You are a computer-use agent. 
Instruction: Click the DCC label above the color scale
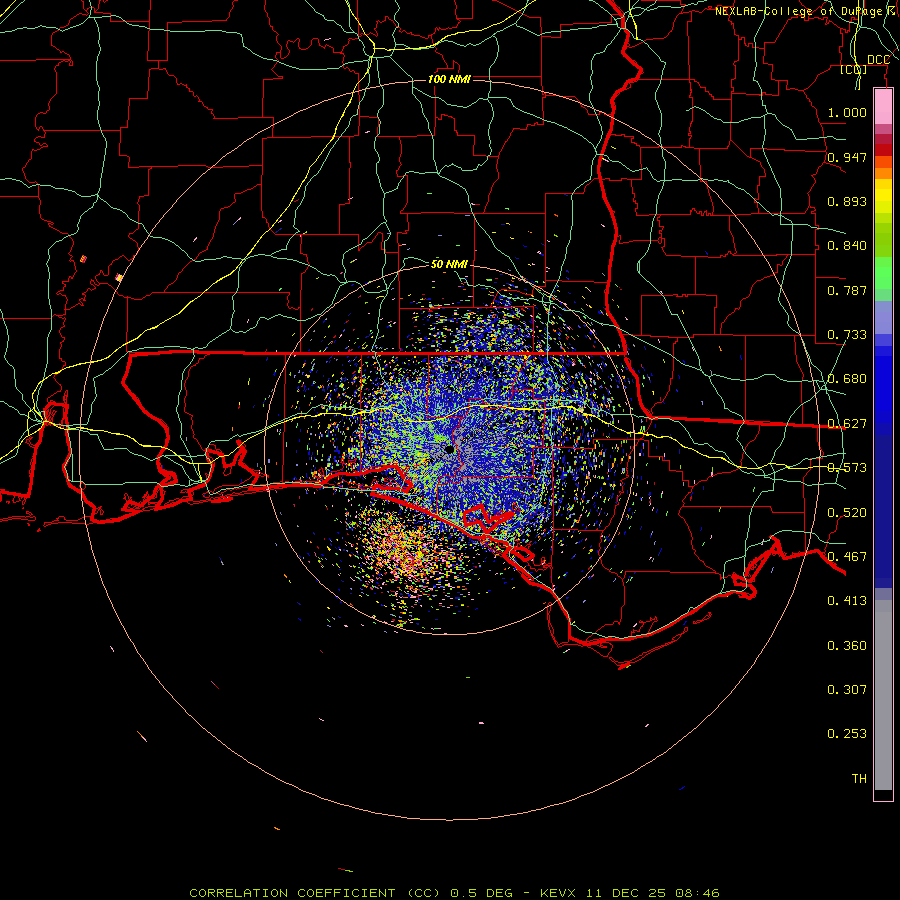tap(878, 60)
